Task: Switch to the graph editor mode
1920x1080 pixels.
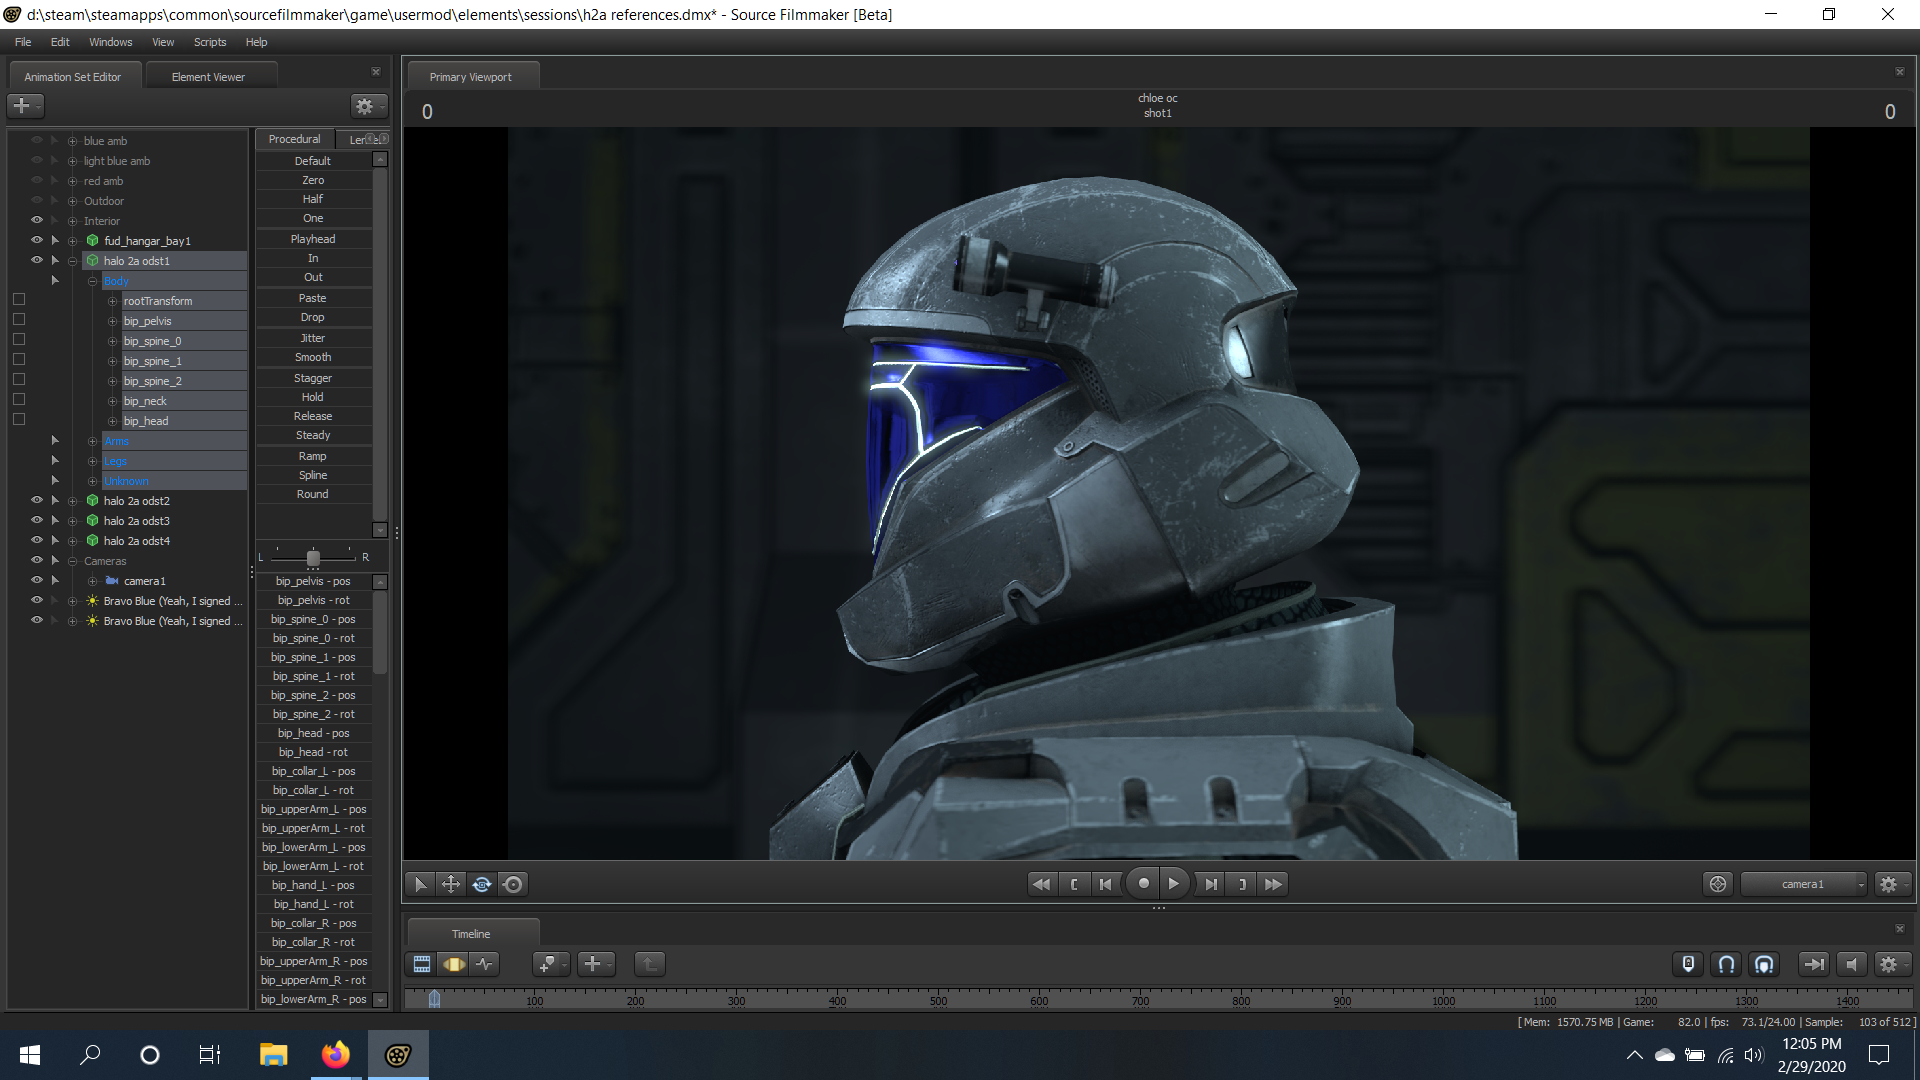Action: point(485,964)
